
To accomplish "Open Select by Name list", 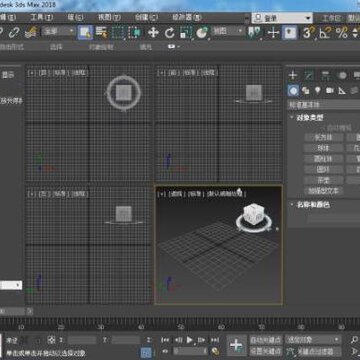I will (101, 32).
